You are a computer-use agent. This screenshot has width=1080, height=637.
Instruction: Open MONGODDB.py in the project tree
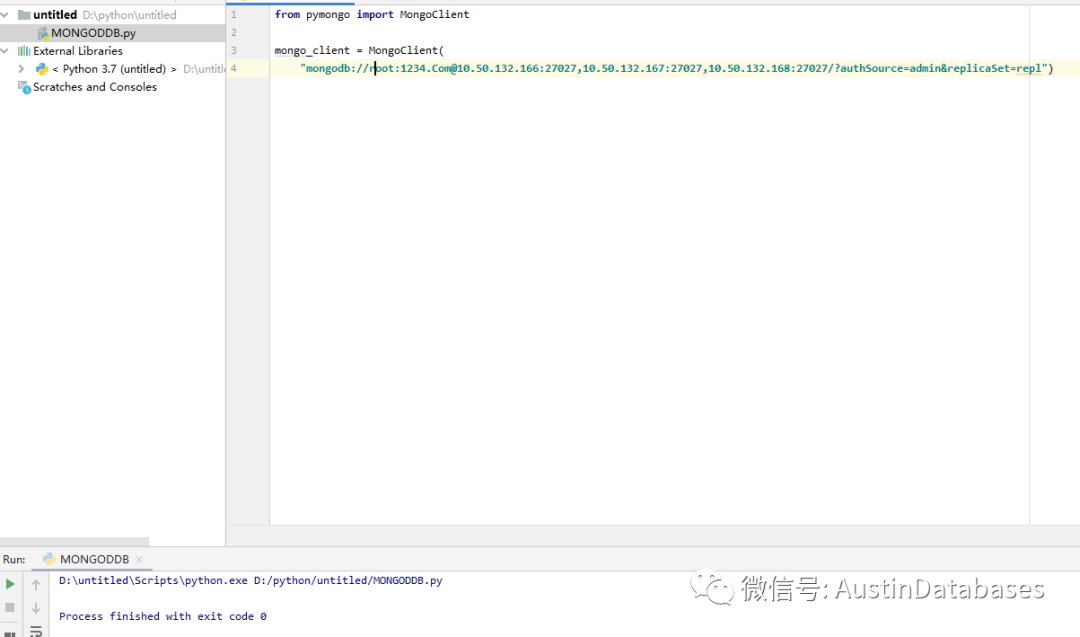pos(93,32)
